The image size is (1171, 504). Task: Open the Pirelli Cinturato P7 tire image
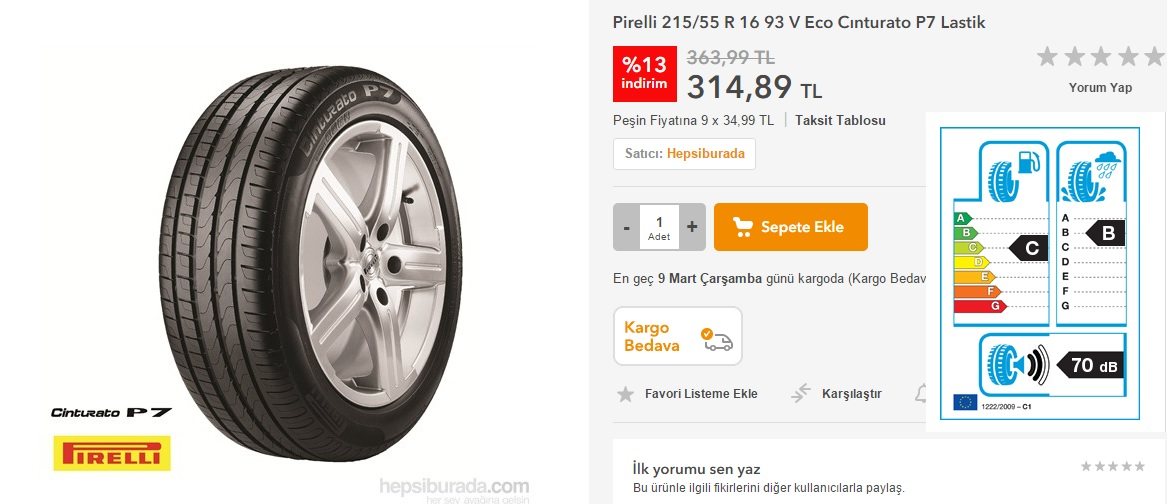tap(310, 263)
